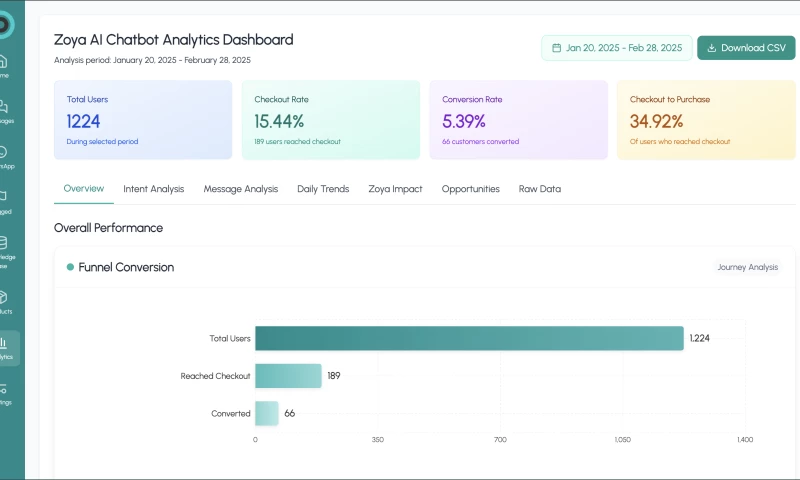This screenshot has height=480, width=800.
Task: Click the Reached Checkout bar in funnel chart
Action: pos(288,376)
